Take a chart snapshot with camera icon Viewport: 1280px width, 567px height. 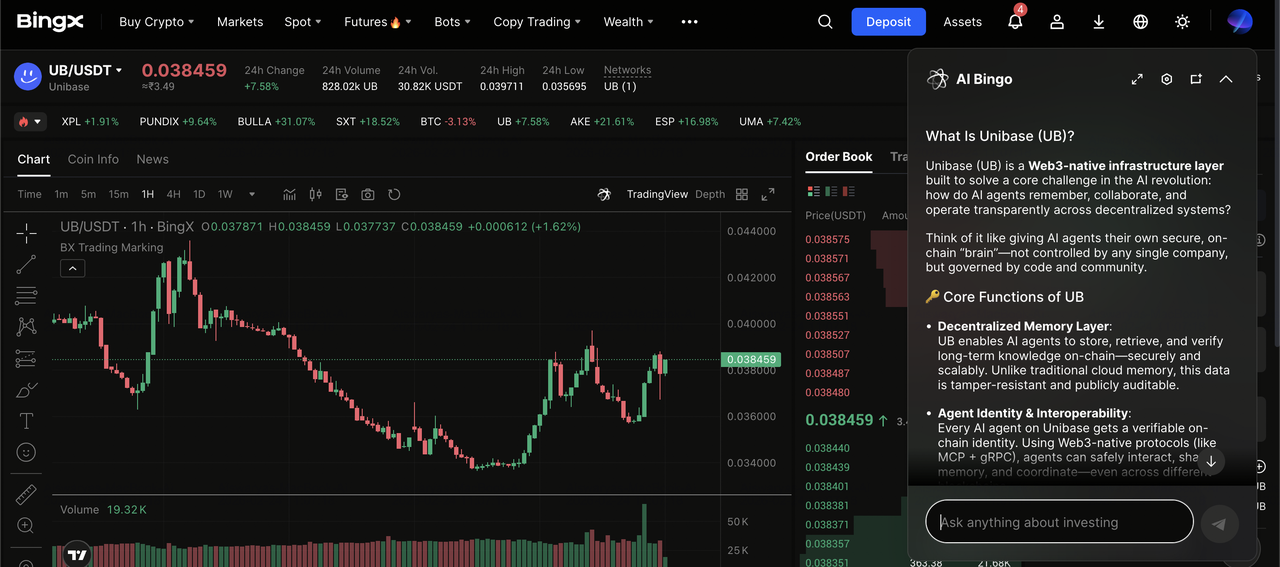pyautogui.click(x=368, y=194)
